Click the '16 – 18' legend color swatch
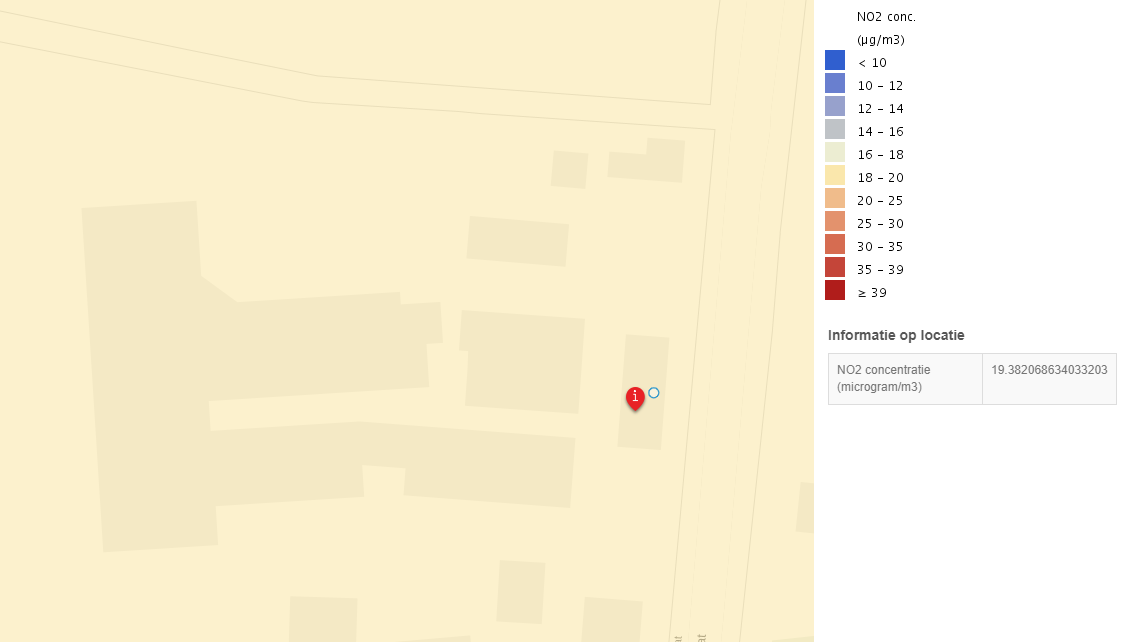The height and width of the screenshot is (642, 1121). click(835, 152)
